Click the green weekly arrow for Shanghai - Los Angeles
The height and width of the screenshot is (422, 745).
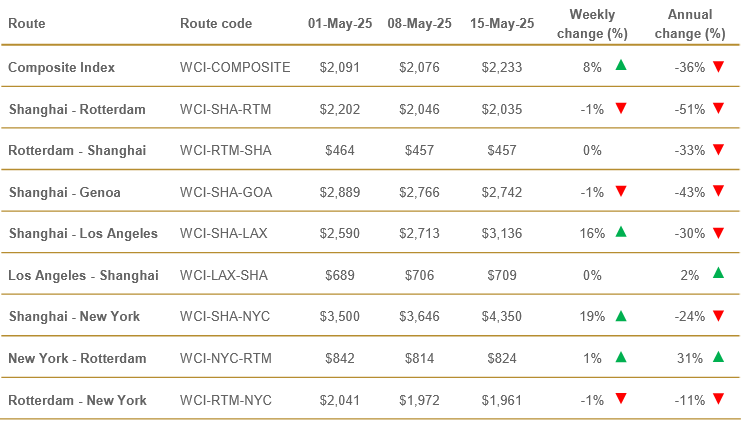pyautogui.click(x=621, y=231)
